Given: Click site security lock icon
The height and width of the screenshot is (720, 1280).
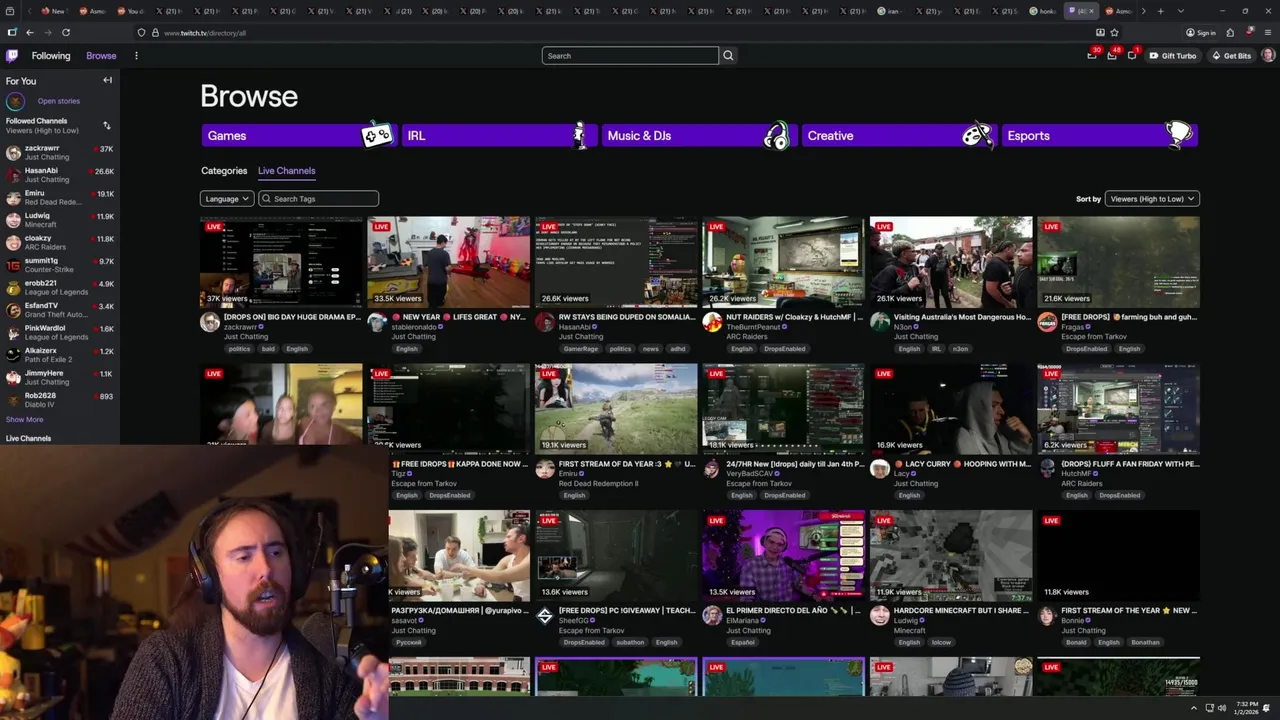Looking at the screenshot, I should click(x=154, y=32).
